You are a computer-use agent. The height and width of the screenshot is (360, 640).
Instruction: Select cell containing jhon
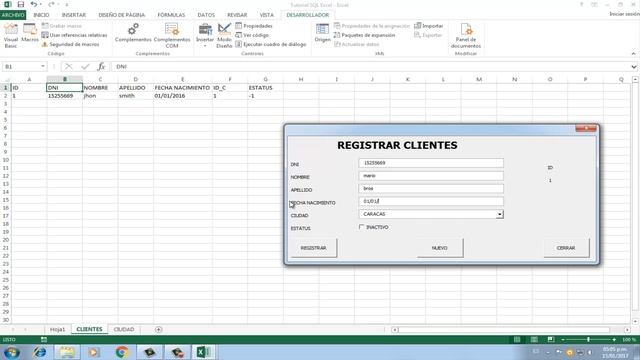coord(100,96)
